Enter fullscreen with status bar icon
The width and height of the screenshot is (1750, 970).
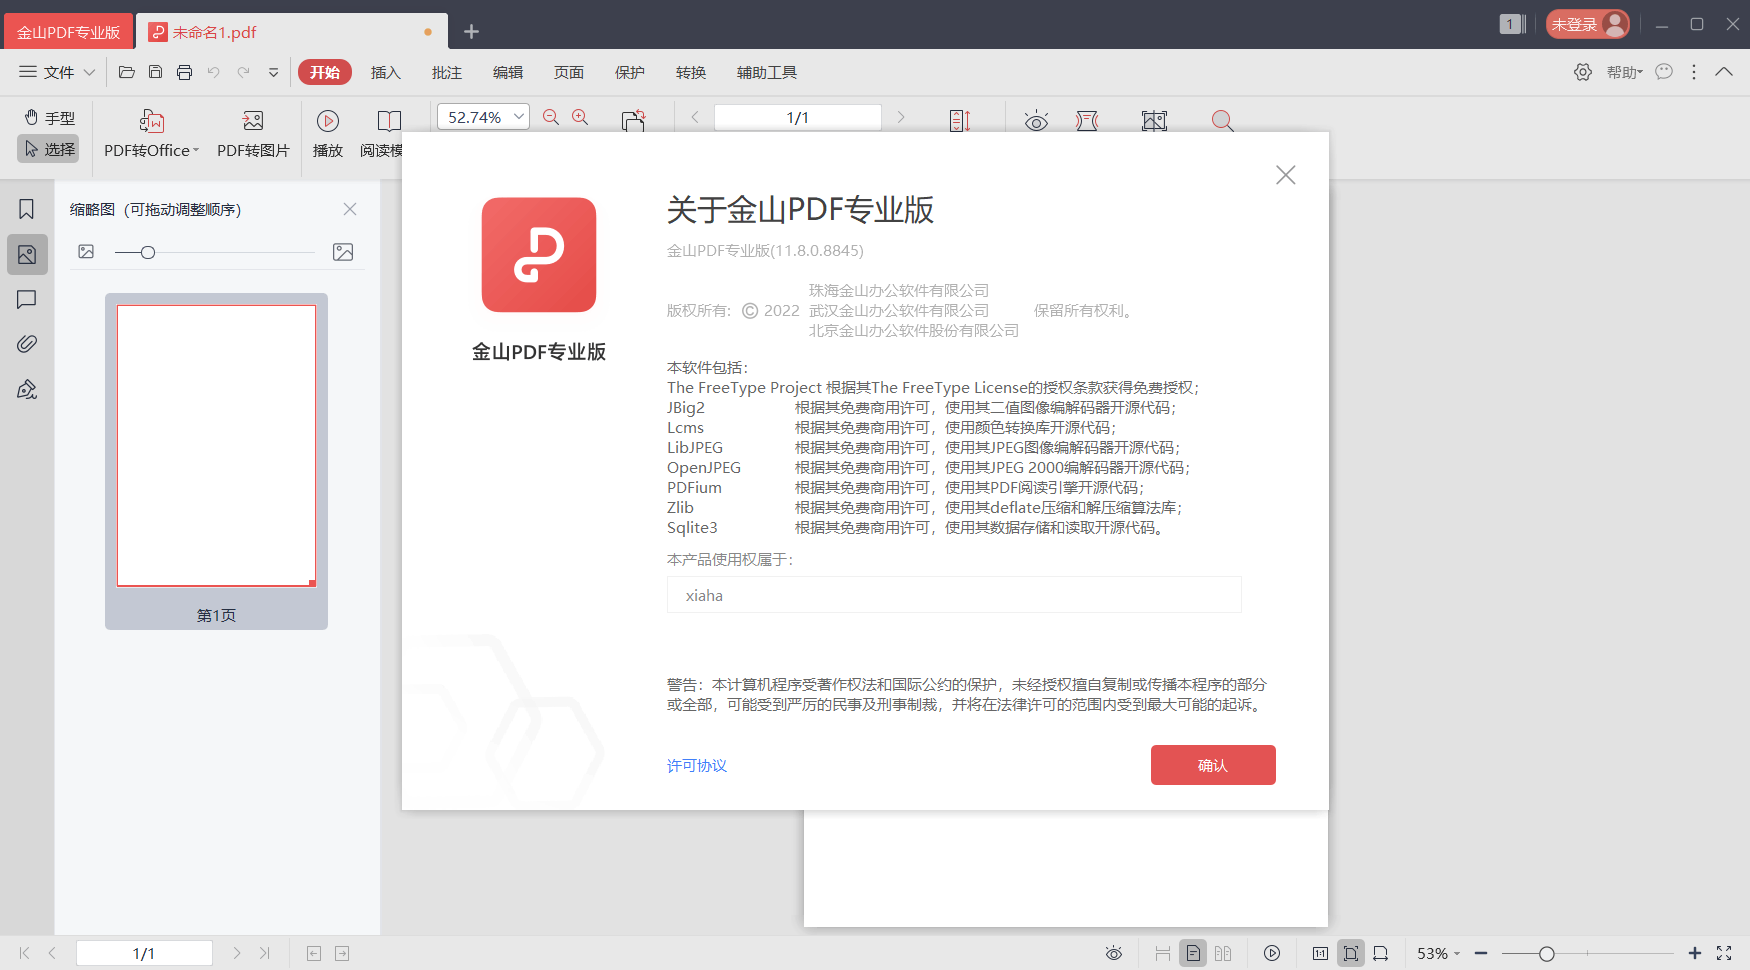coord(1724,953)
